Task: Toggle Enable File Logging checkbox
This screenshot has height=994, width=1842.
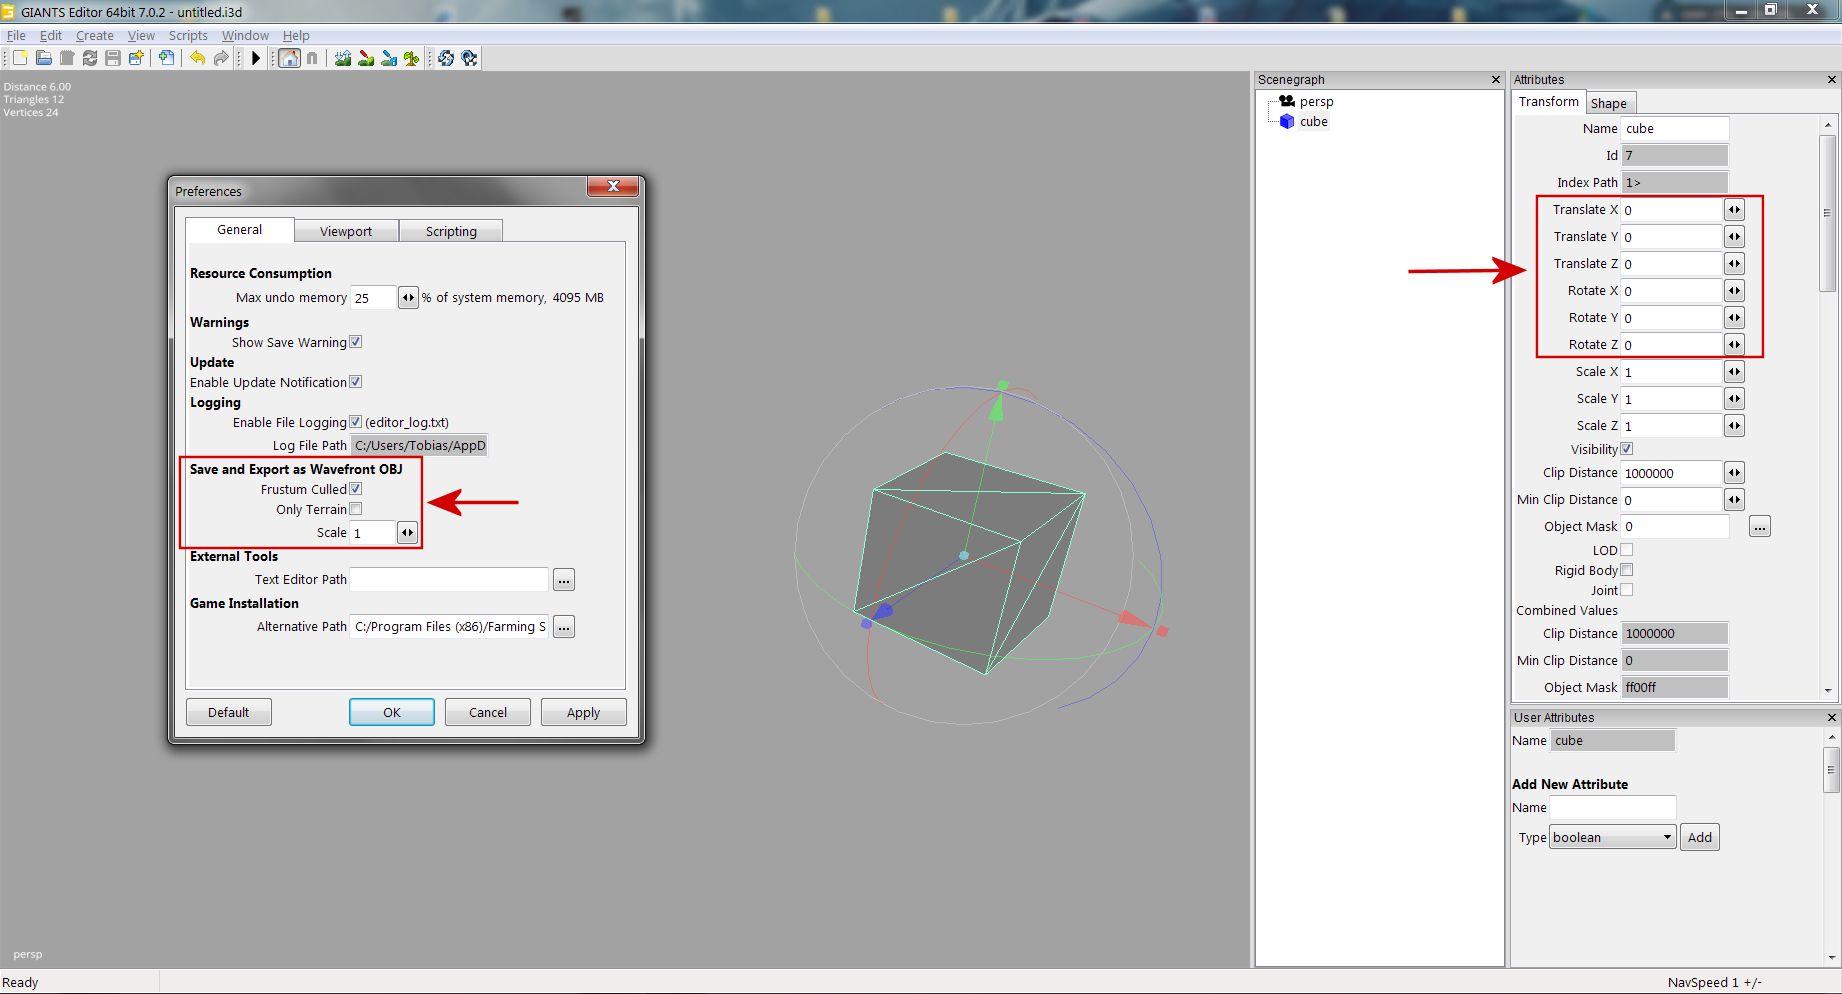Action: point(356,422)
